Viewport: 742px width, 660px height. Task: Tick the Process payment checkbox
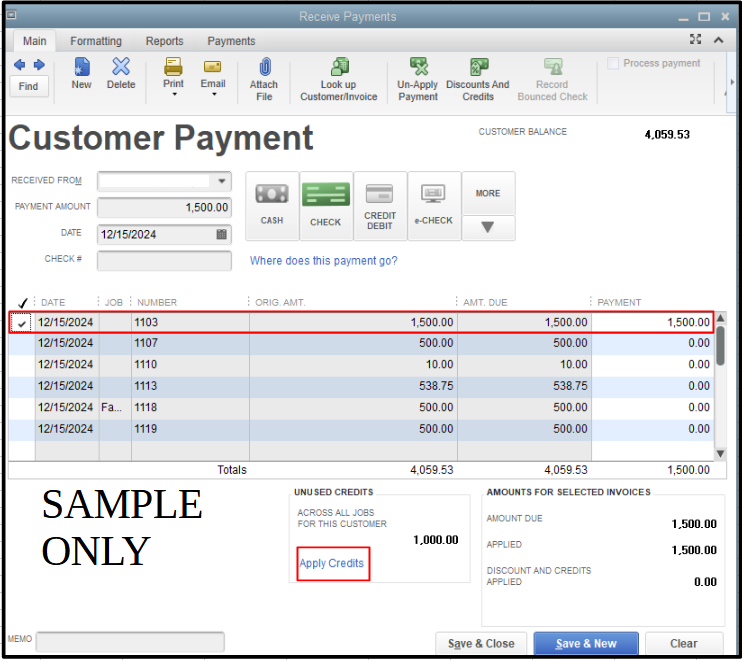613,64
